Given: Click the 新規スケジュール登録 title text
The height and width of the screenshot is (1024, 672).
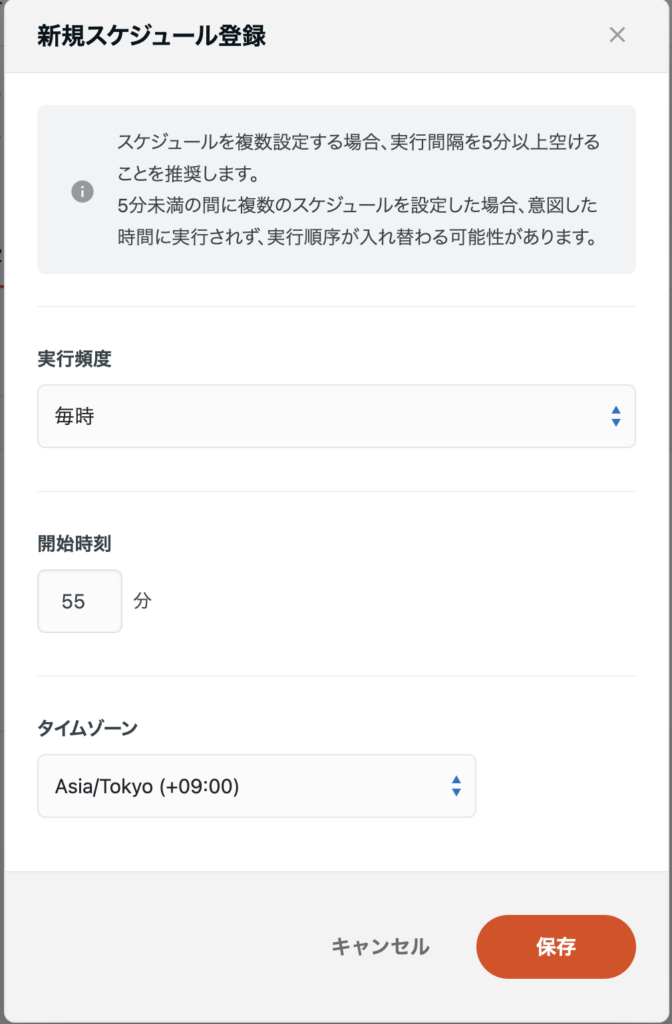Looking at the screenshot, I should 151,37.
